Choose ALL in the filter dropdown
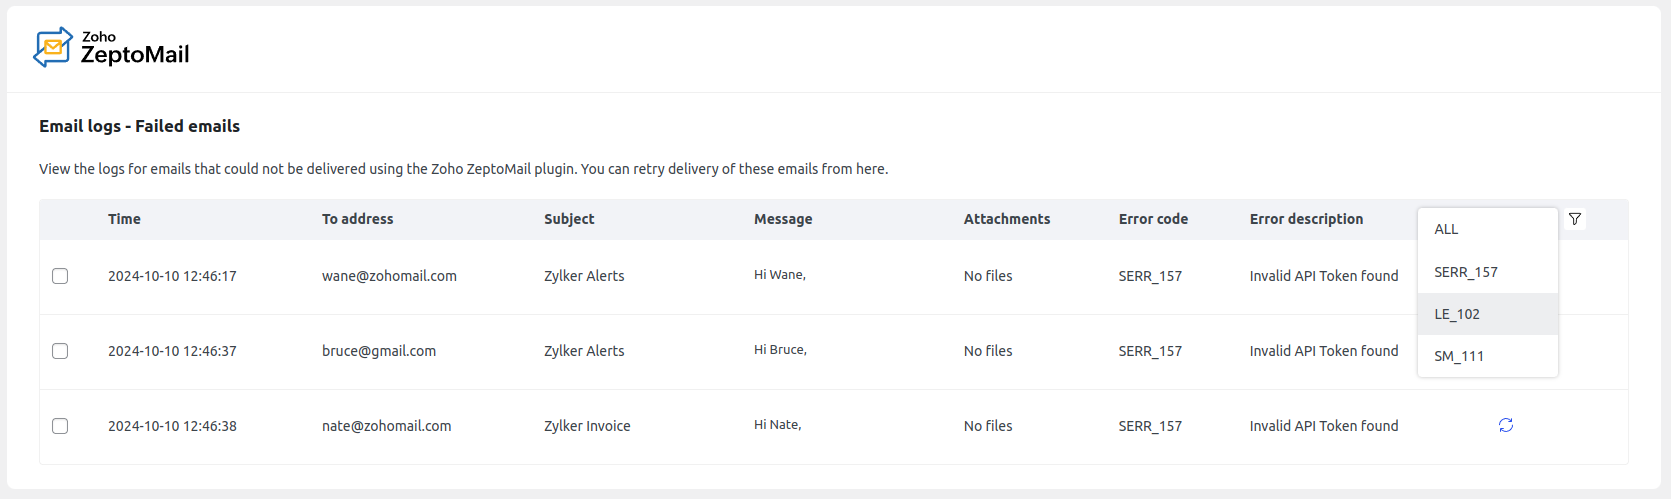Screen dimensions: 1671x499 [x=1446, y=229]
